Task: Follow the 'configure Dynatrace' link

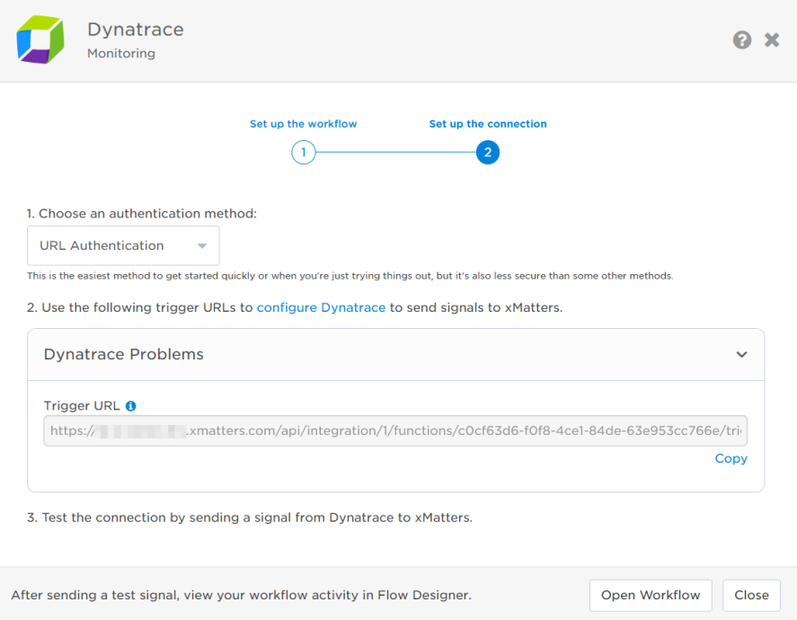Action: tap(321, 308)
